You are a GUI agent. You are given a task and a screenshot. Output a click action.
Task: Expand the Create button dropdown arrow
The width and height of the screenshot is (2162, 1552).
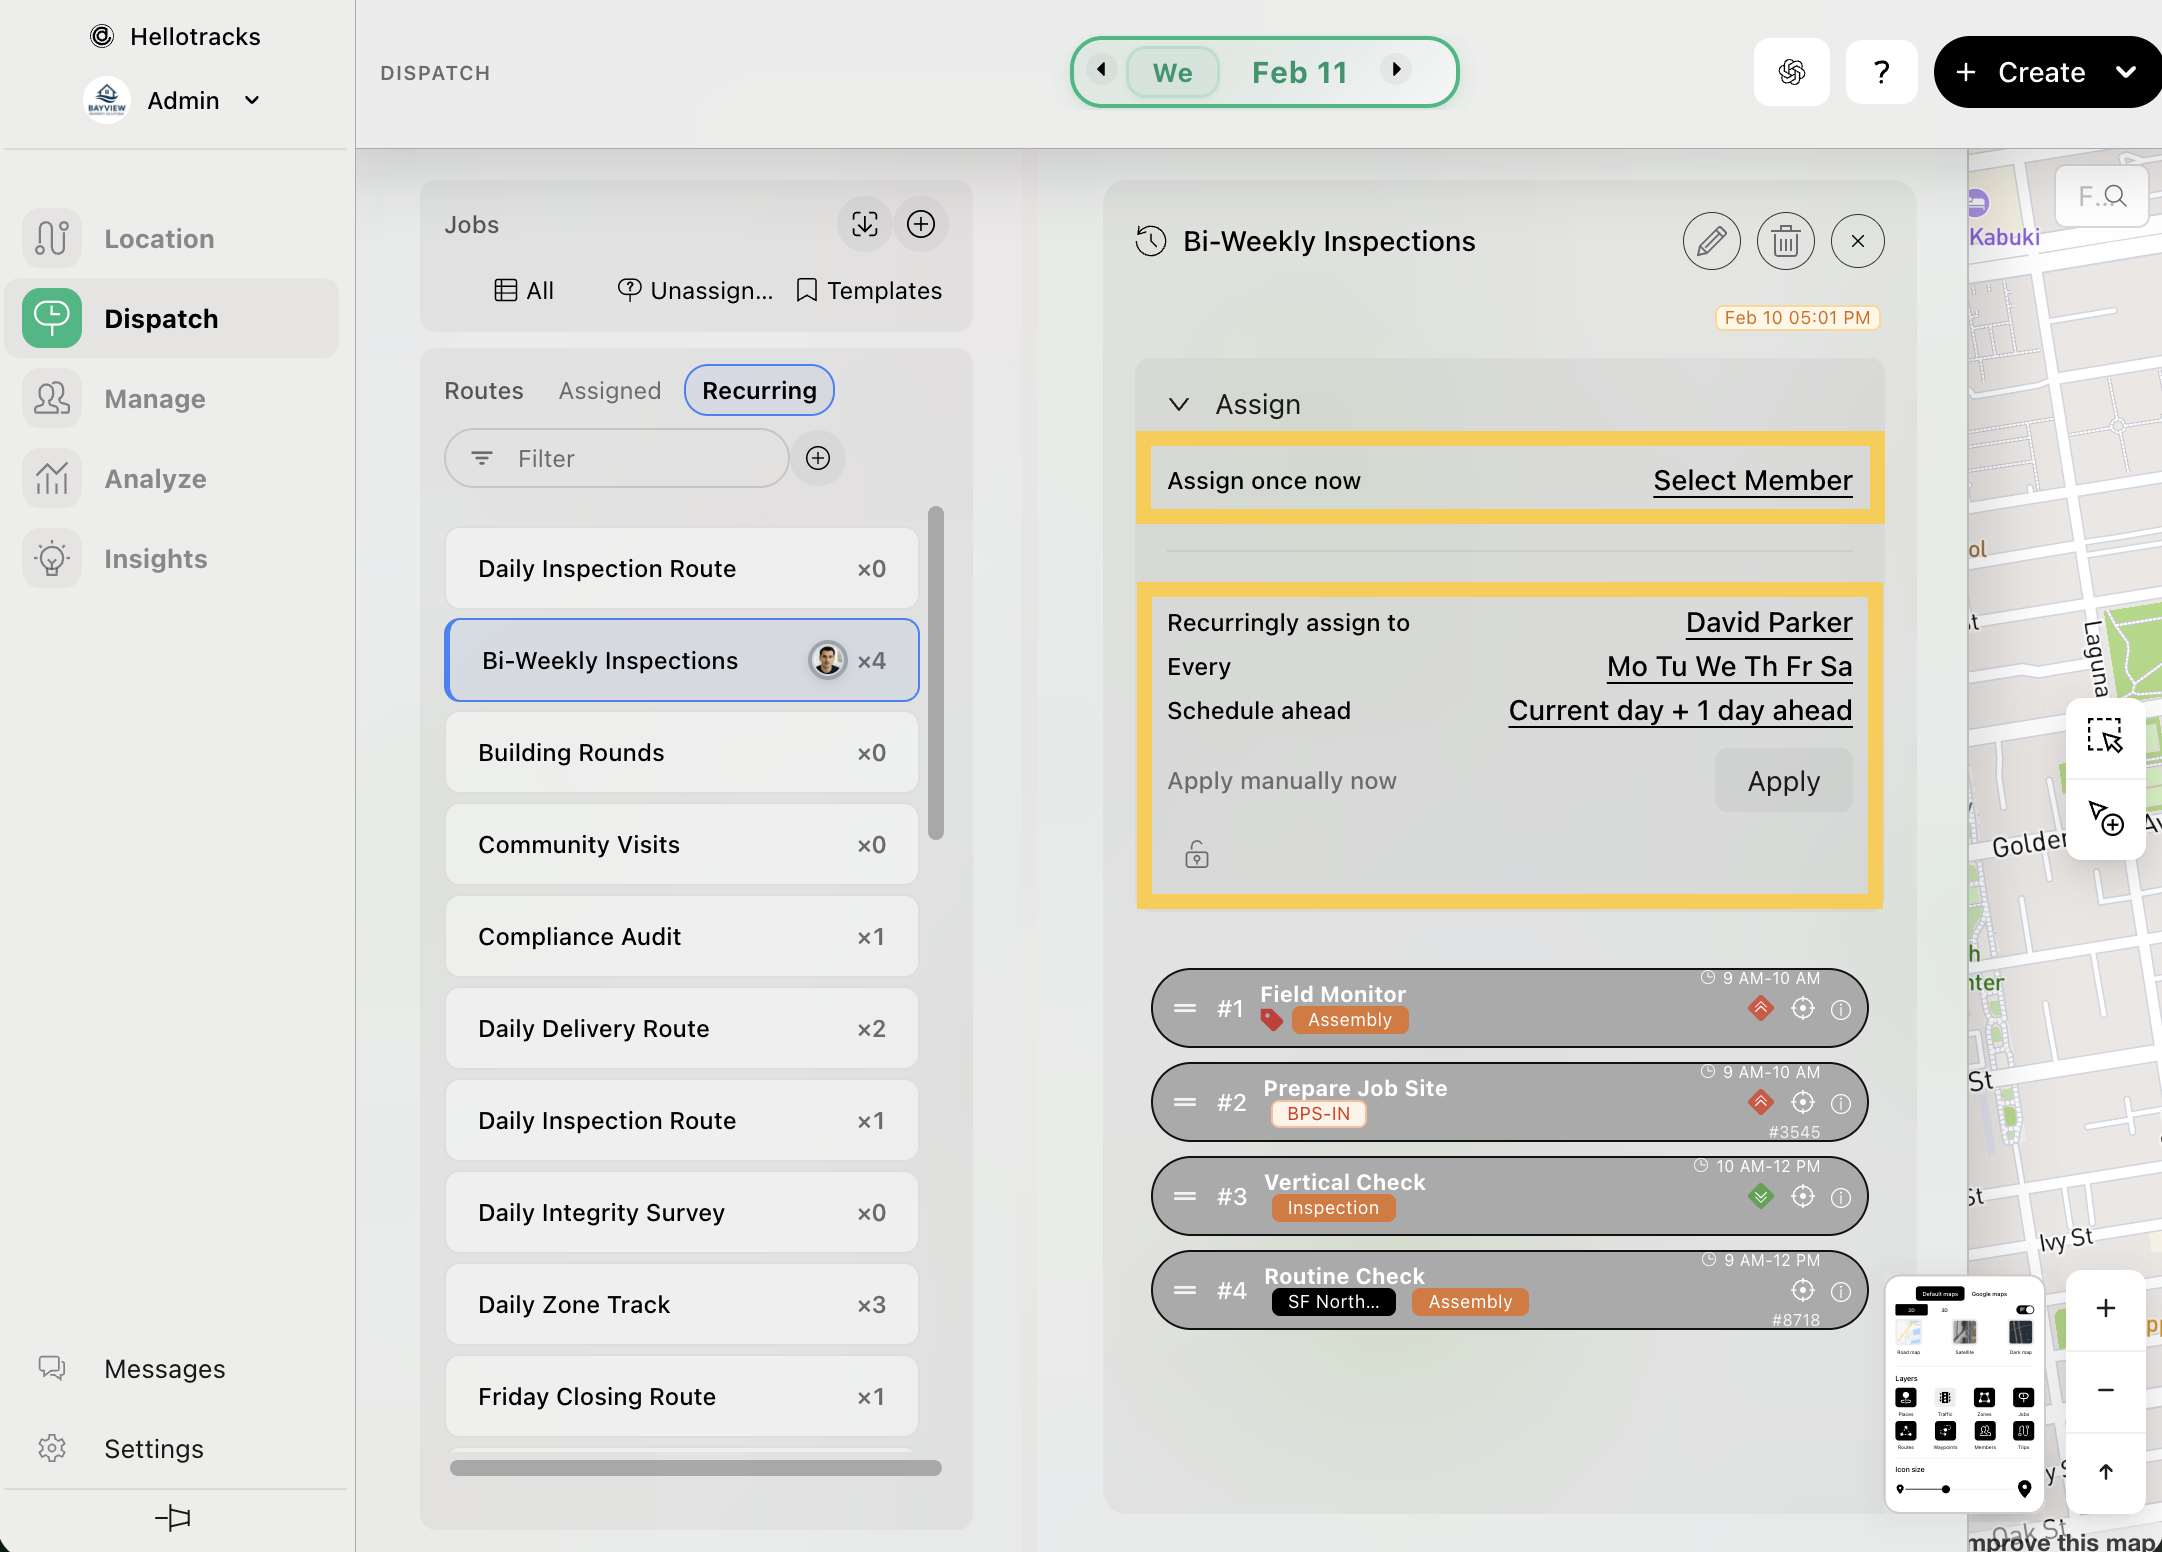tap(2126, 72)
